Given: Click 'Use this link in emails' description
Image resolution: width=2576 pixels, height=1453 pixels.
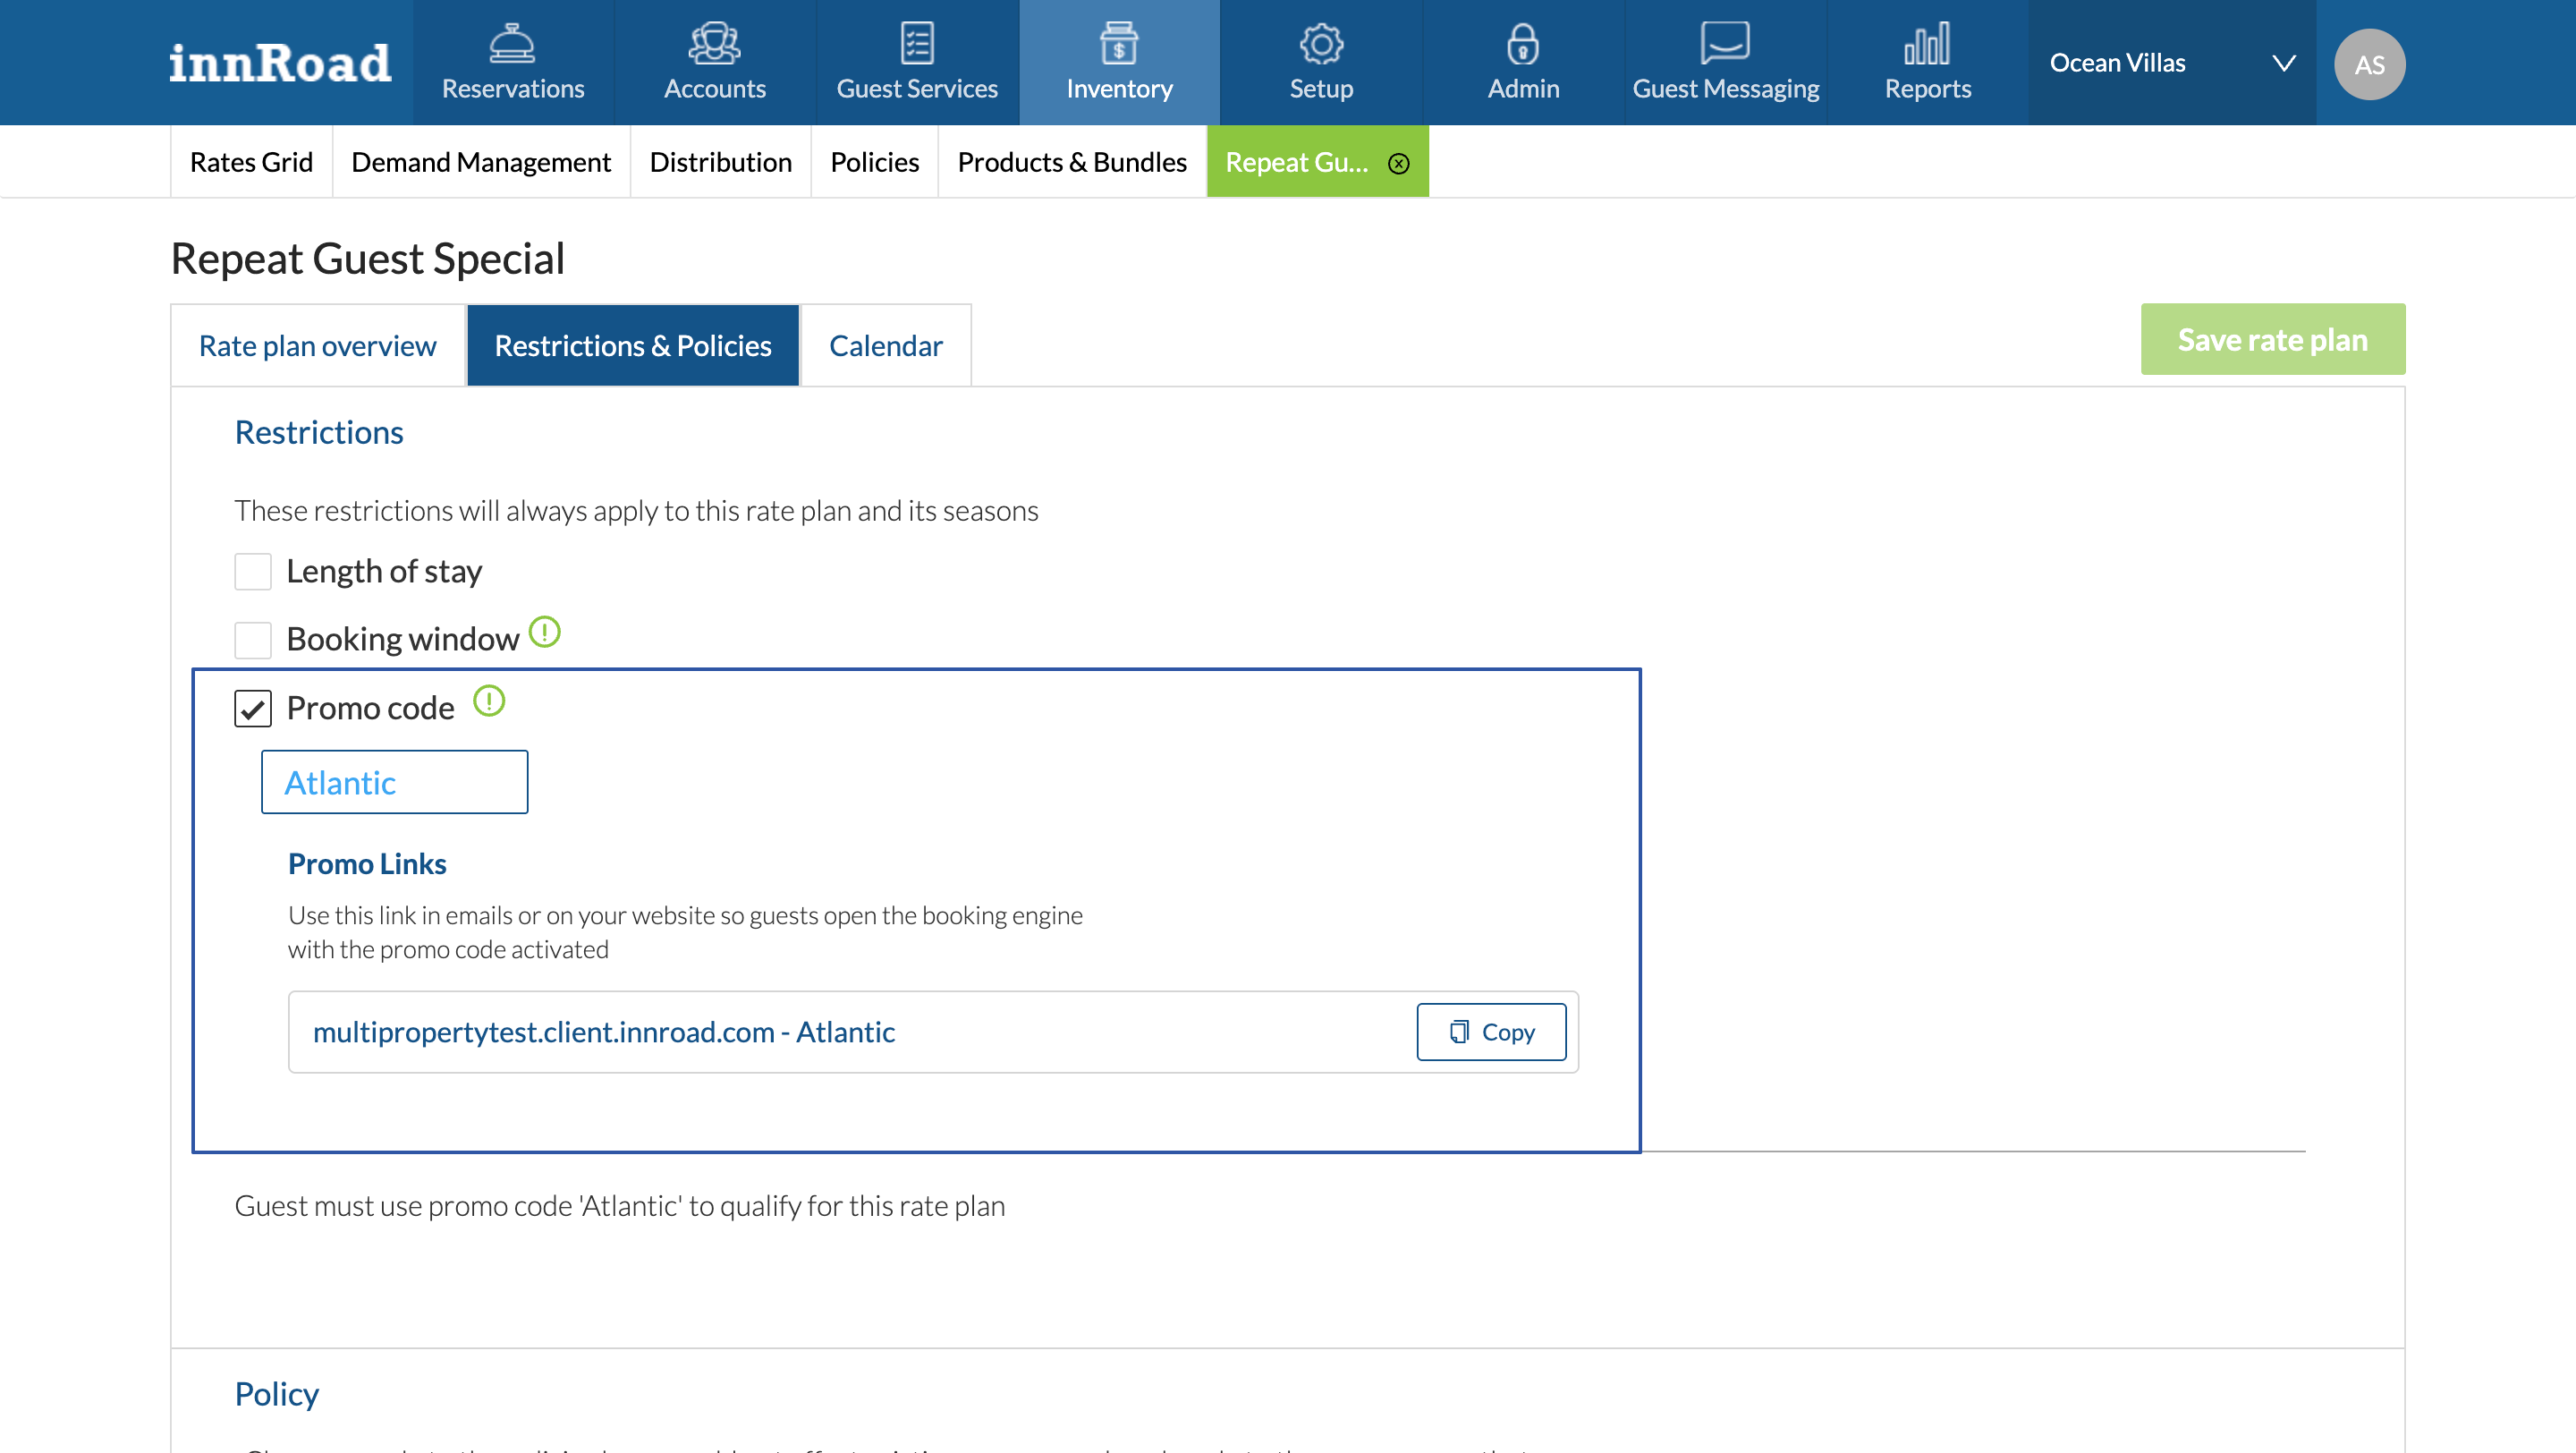Looking at the screenshot, I should [686, 932].
